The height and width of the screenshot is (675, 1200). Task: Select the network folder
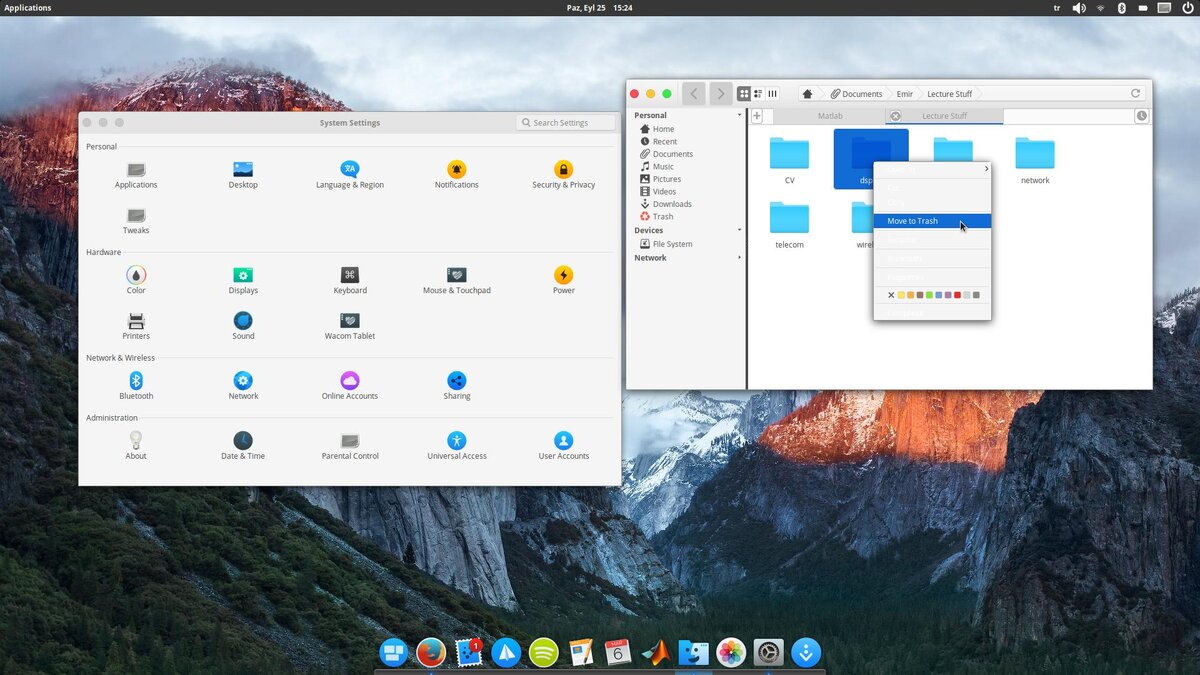pos(1035,161)
